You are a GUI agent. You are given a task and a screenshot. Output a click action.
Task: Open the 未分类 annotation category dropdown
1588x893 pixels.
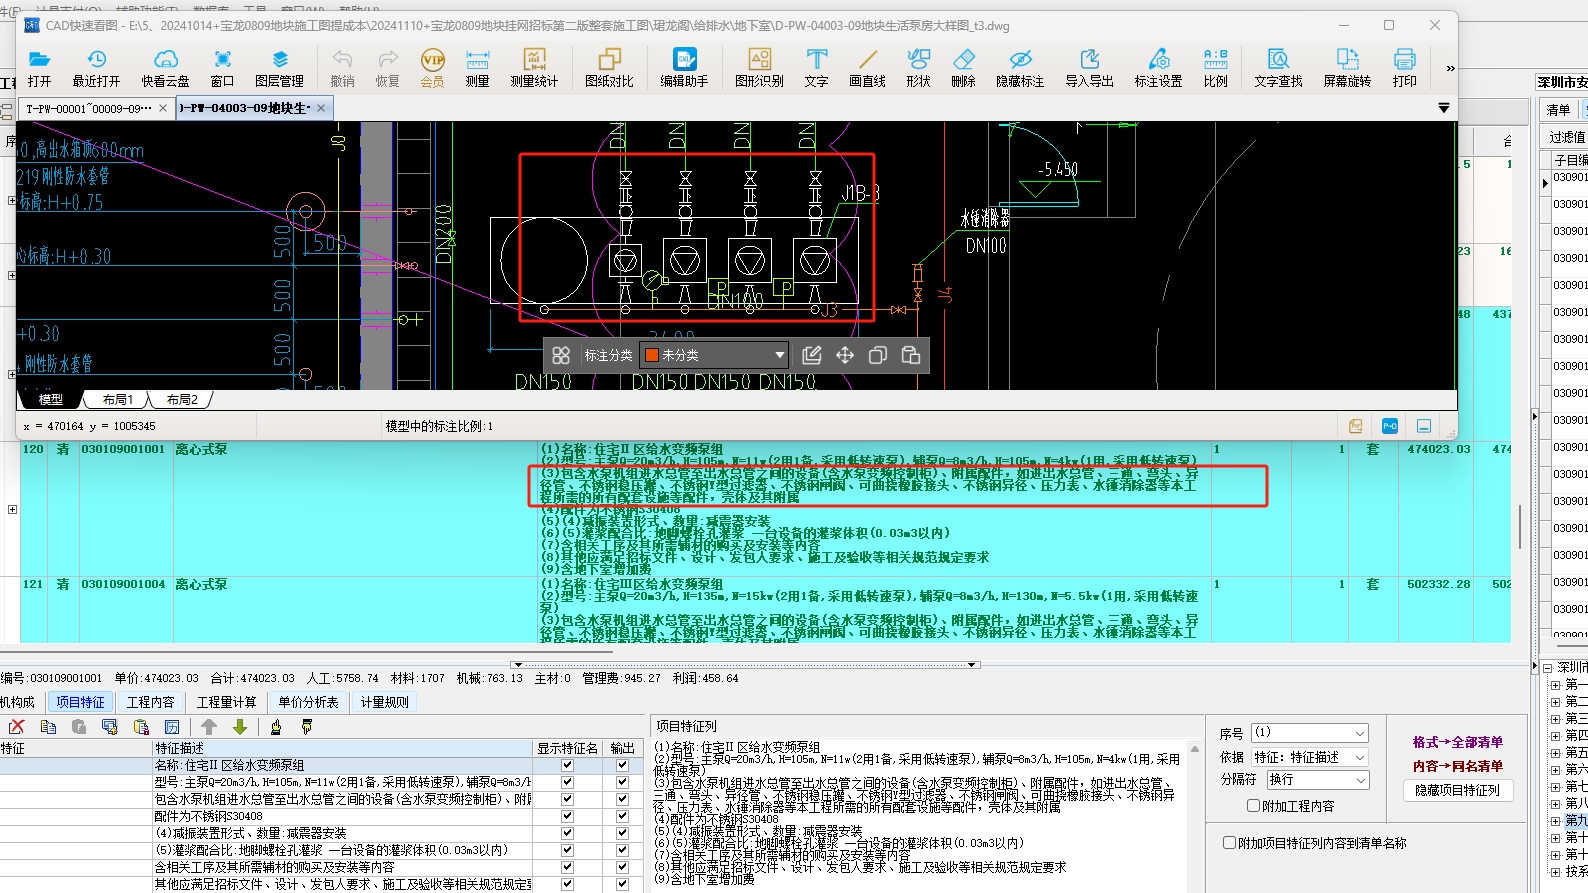(714, 355)
